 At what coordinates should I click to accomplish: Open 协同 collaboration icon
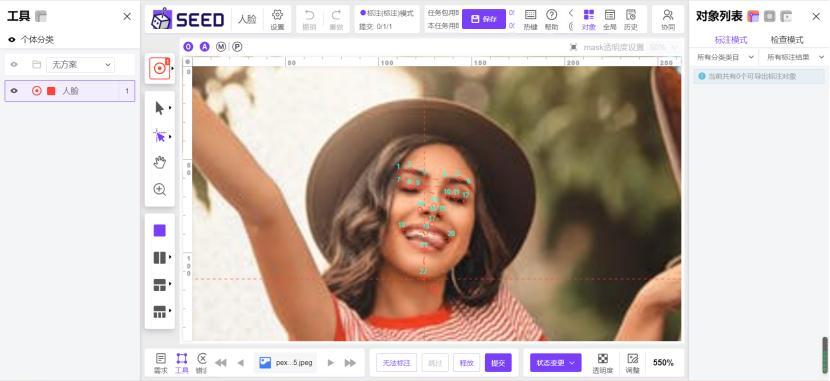click(x=668, y=20)
